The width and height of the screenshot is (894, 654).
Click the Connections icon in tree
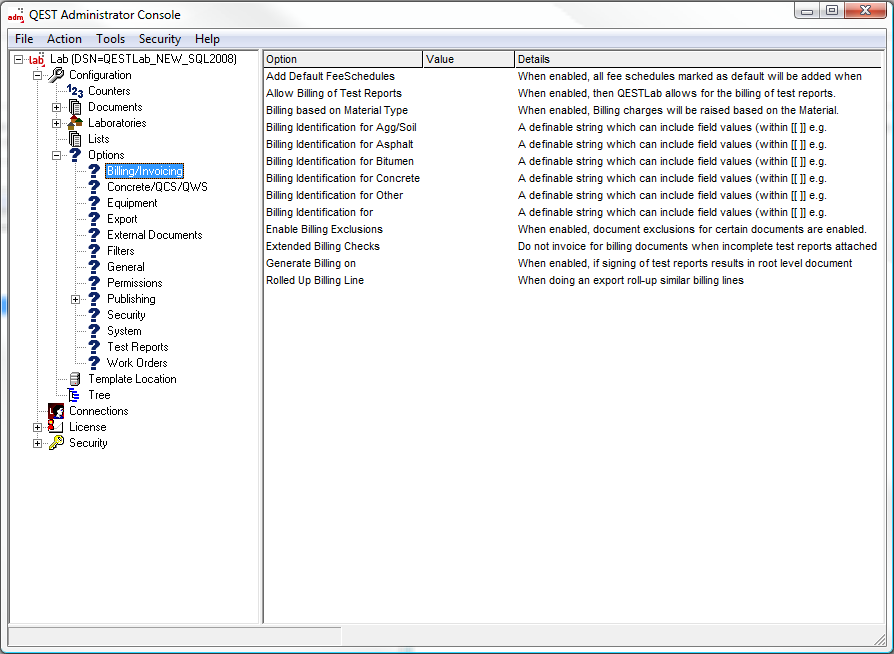tap(56, 411)
